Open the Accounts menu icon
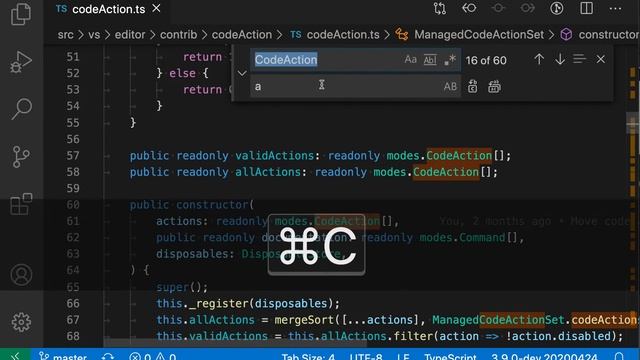 click(21, 274)
